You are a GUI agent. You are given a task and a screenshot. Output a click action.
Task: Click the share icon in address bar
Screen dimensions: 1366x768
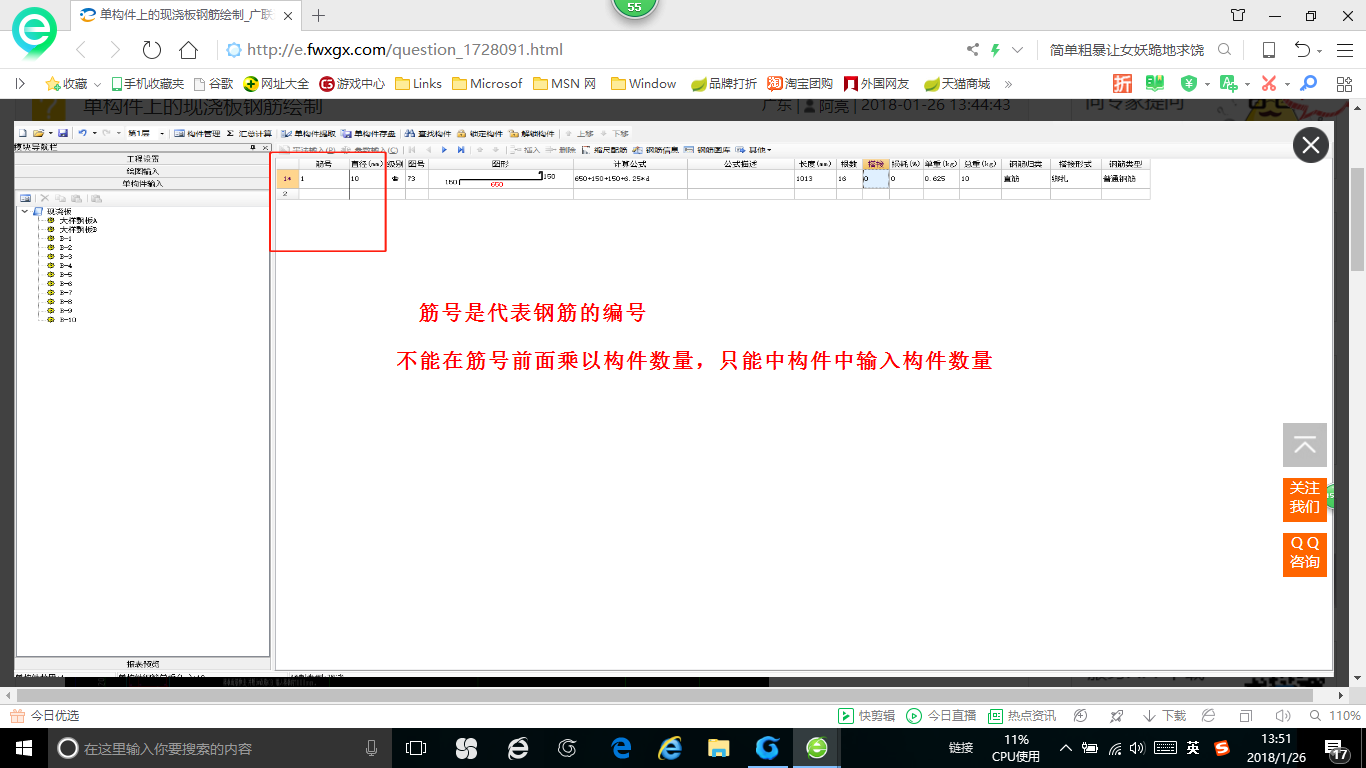tap(973, 50)
